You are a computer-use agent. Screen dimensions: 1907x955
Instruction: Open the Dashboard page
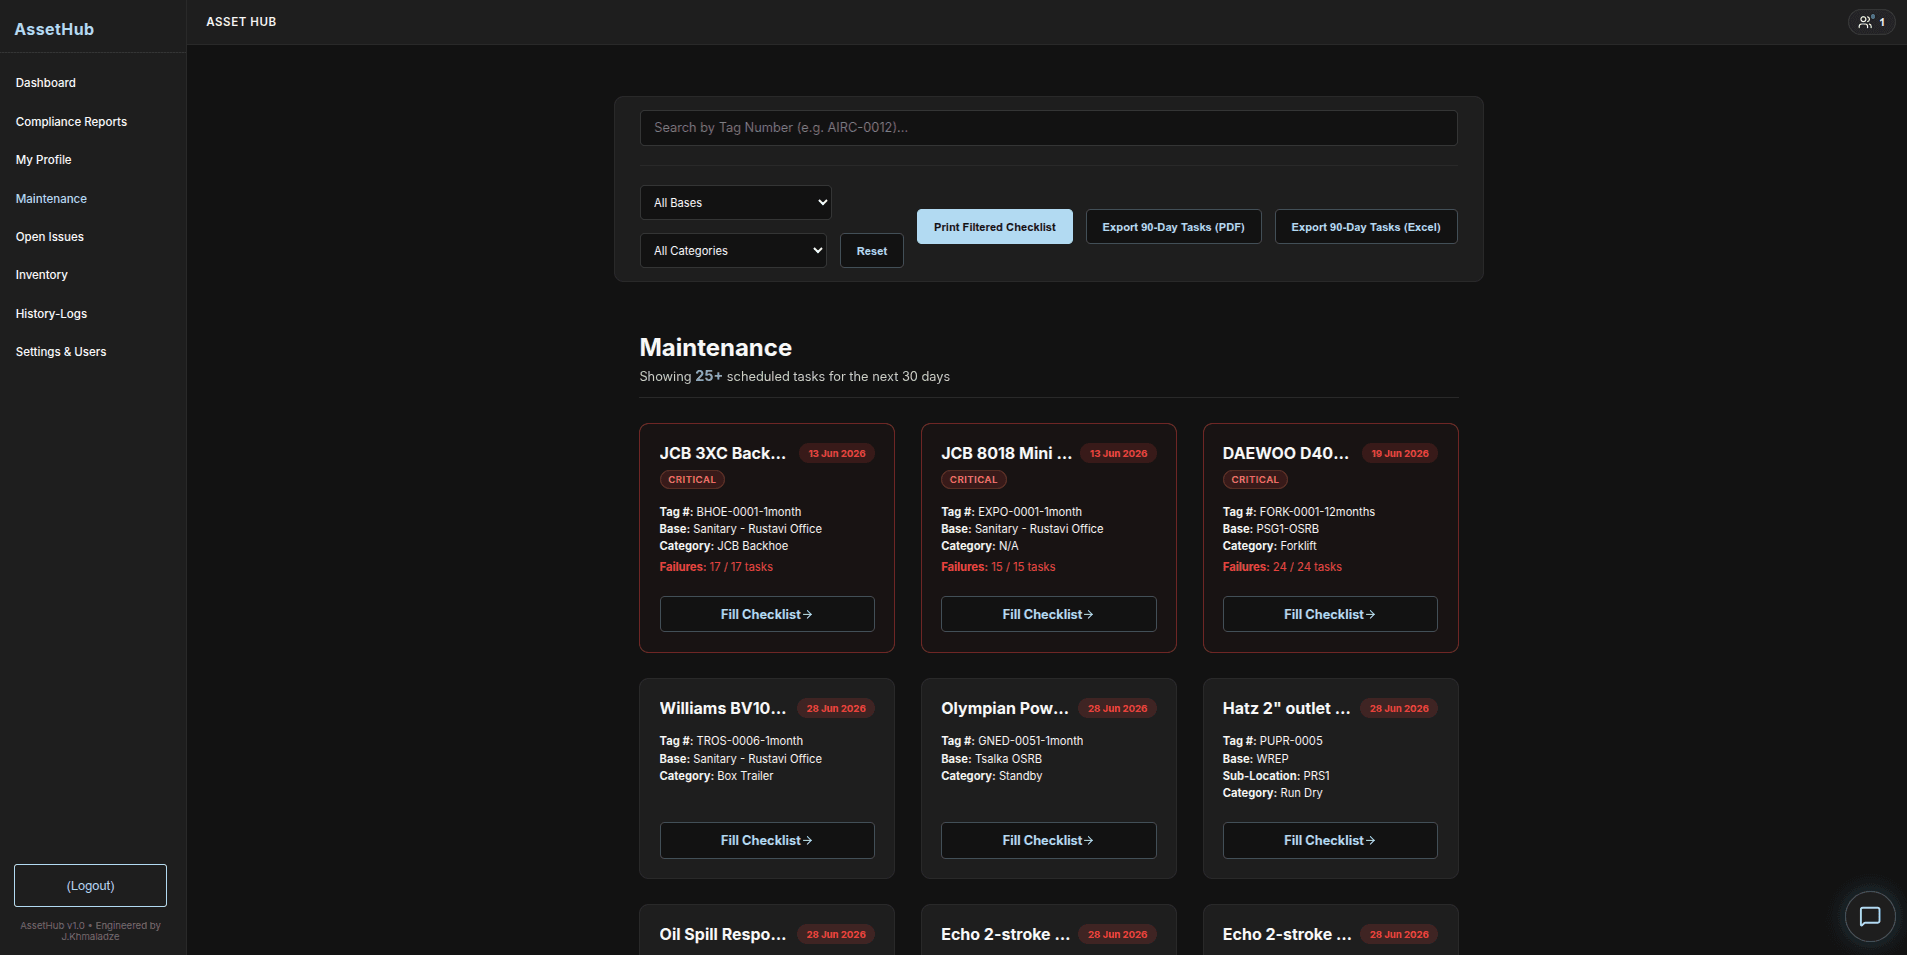click(x=46, y=83)
